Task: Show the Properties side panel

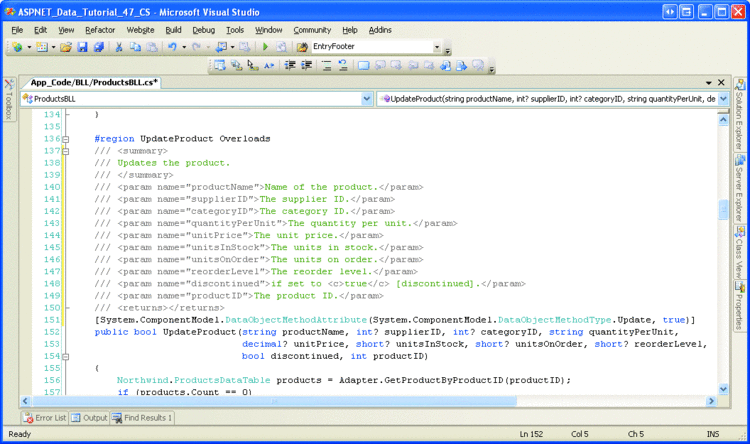Action: pos(740,306)
